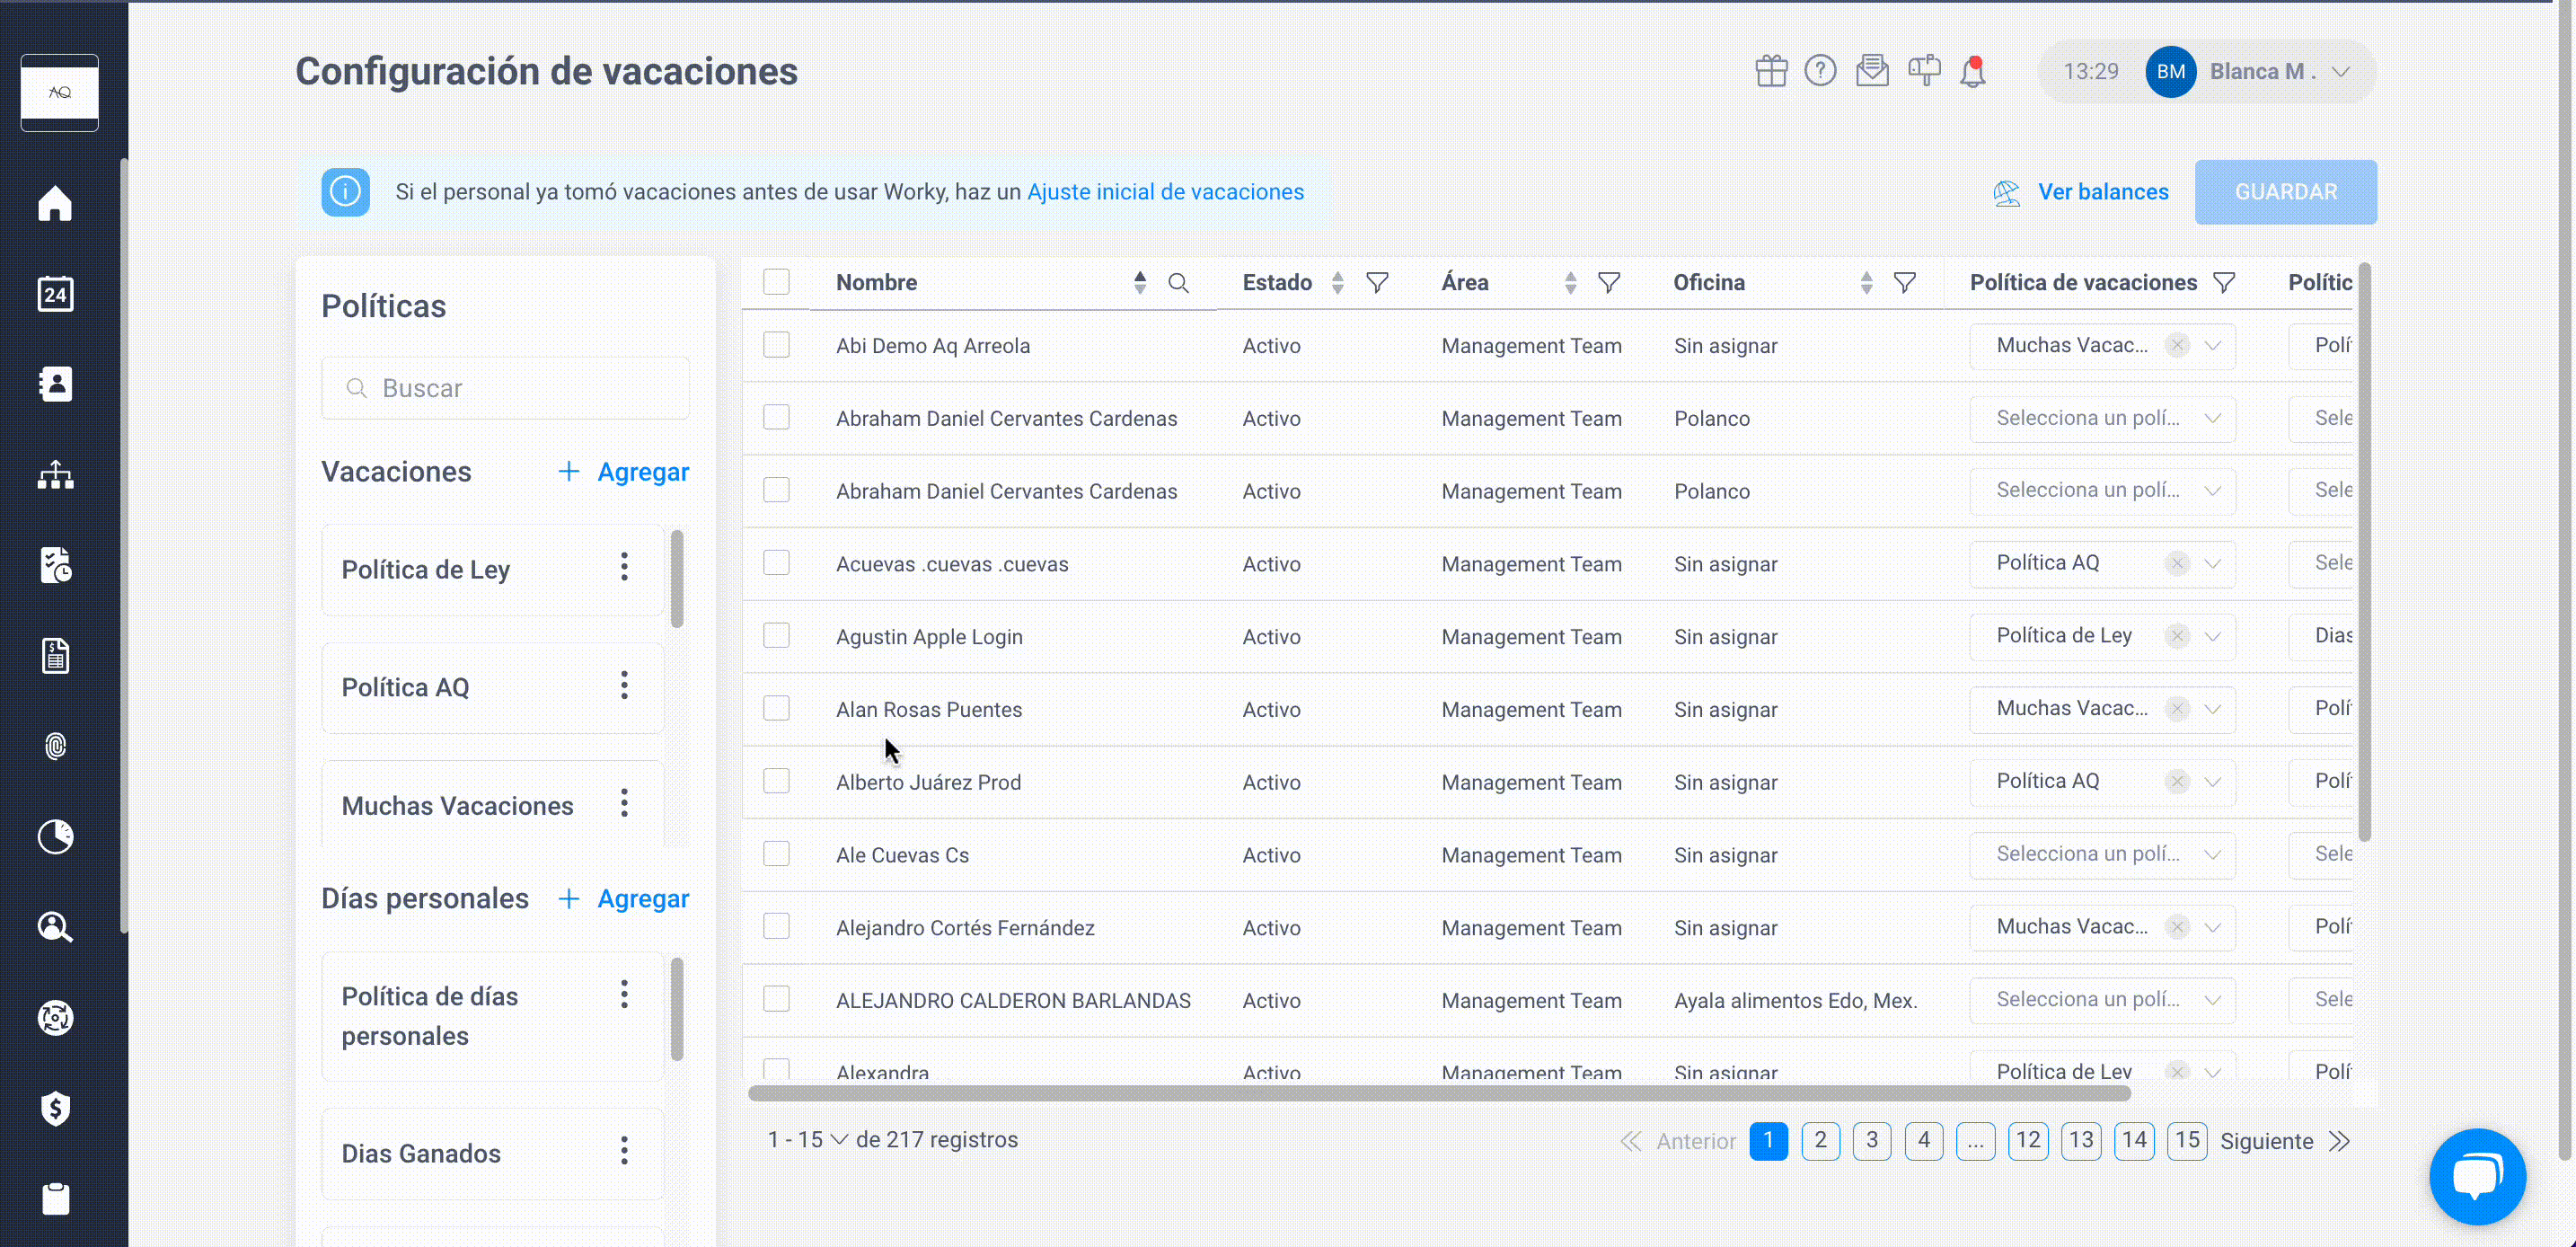This screenshot has width=2576, height=1247.
Task: Open the help question mark icon
Action: point(1820,71)
